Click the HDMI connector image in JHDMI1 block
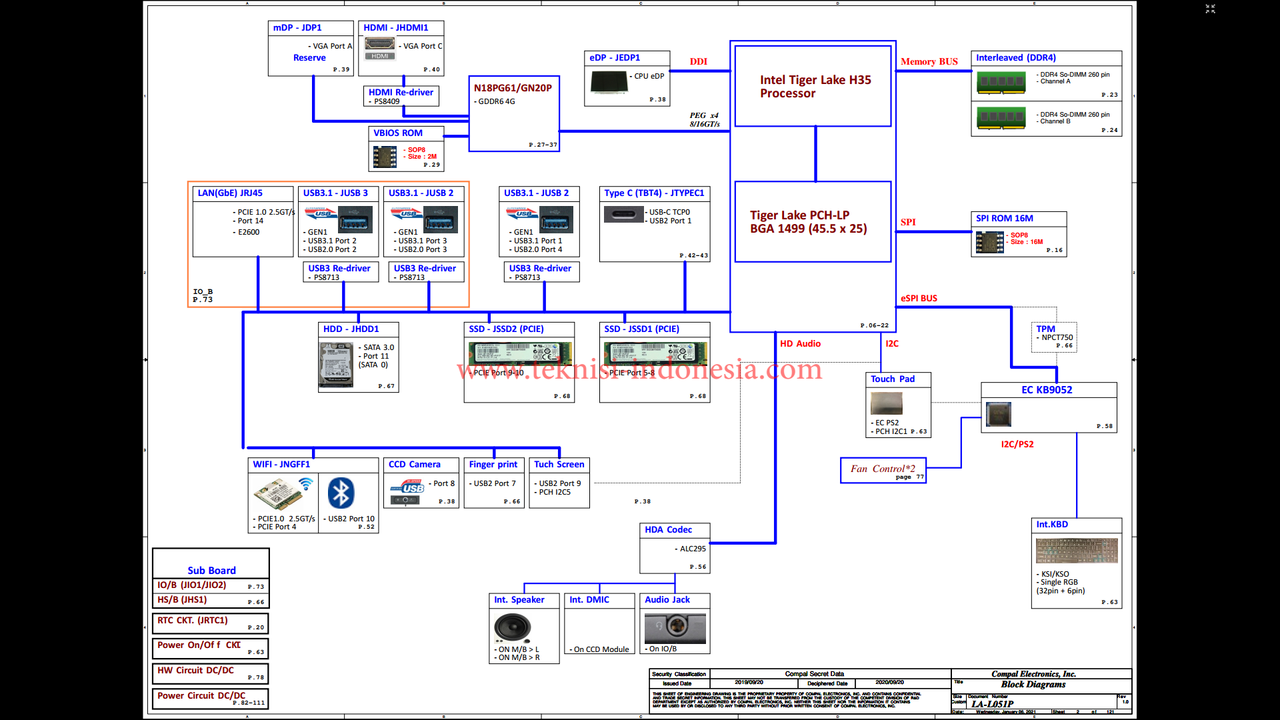1280x720 pixels. click(379, 44)
